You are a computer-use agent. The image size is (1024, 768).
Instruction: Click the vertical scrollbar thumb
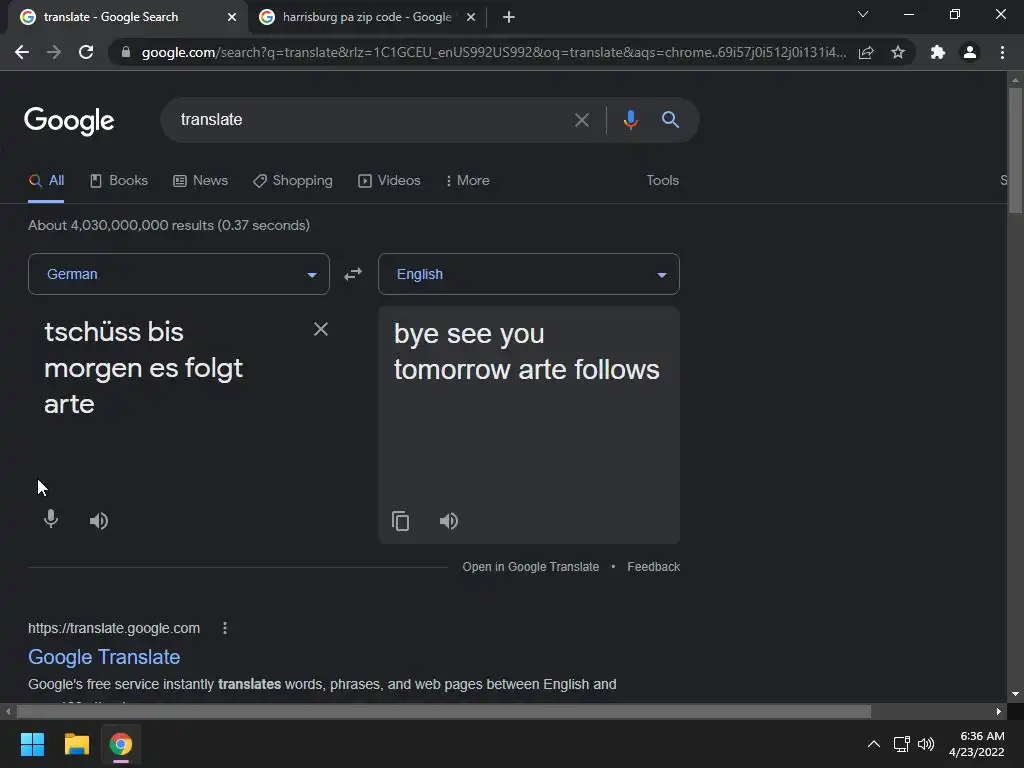point(1015,151)
